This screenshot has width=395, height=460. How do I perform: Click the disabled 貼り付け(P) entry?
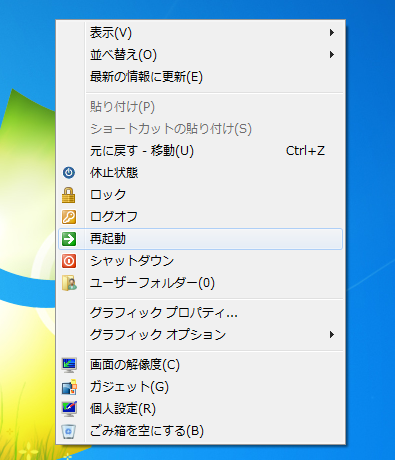pos(200,107)
